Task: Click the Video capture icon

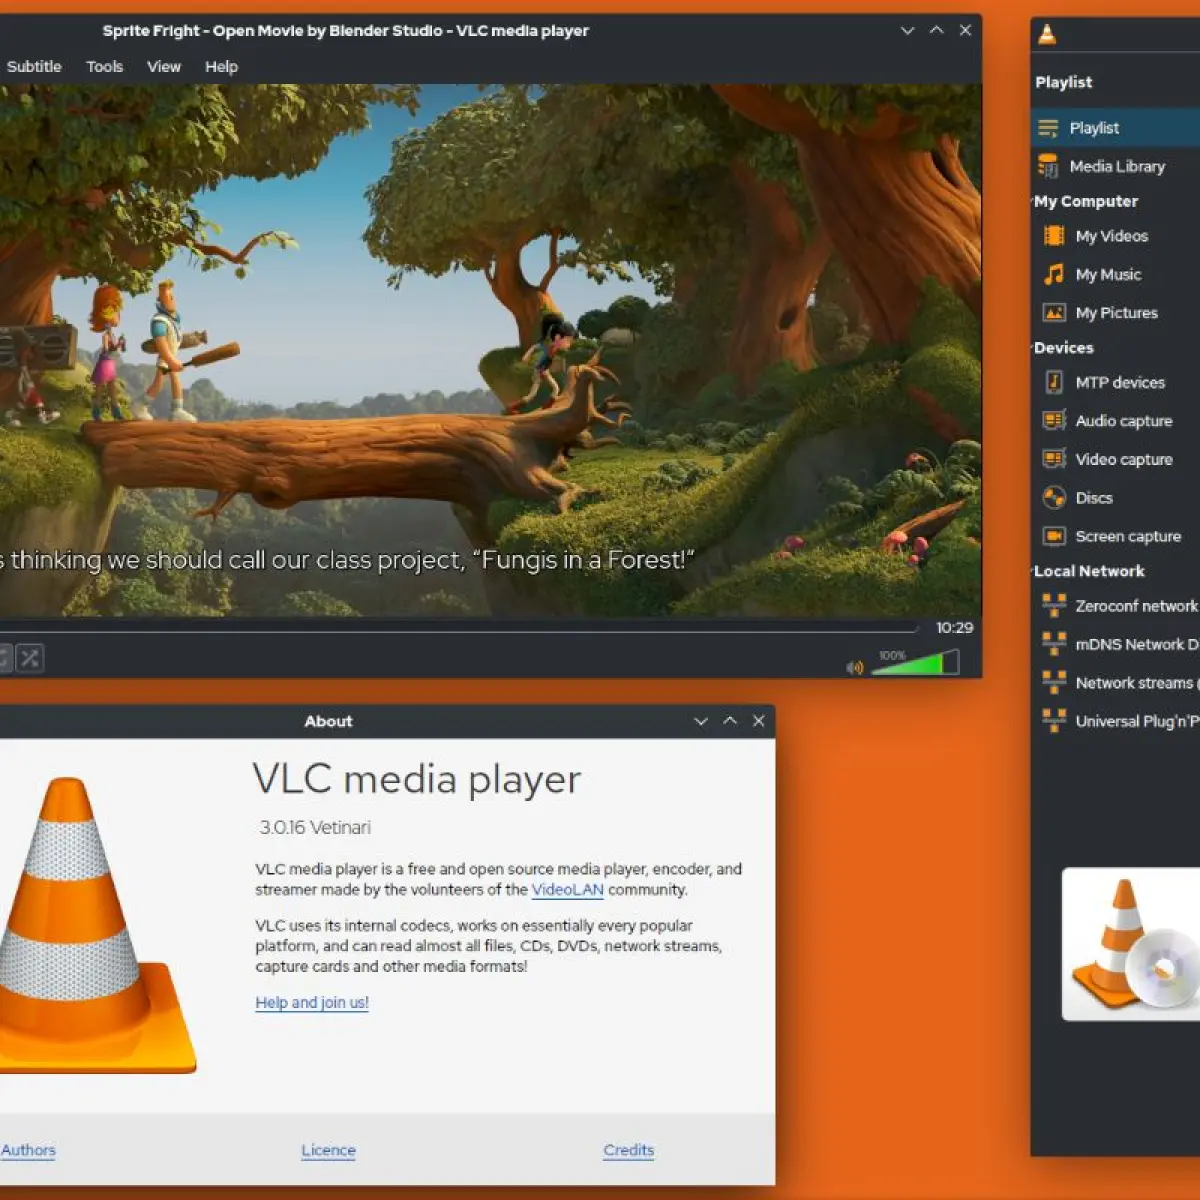Action: (1054, 459)
